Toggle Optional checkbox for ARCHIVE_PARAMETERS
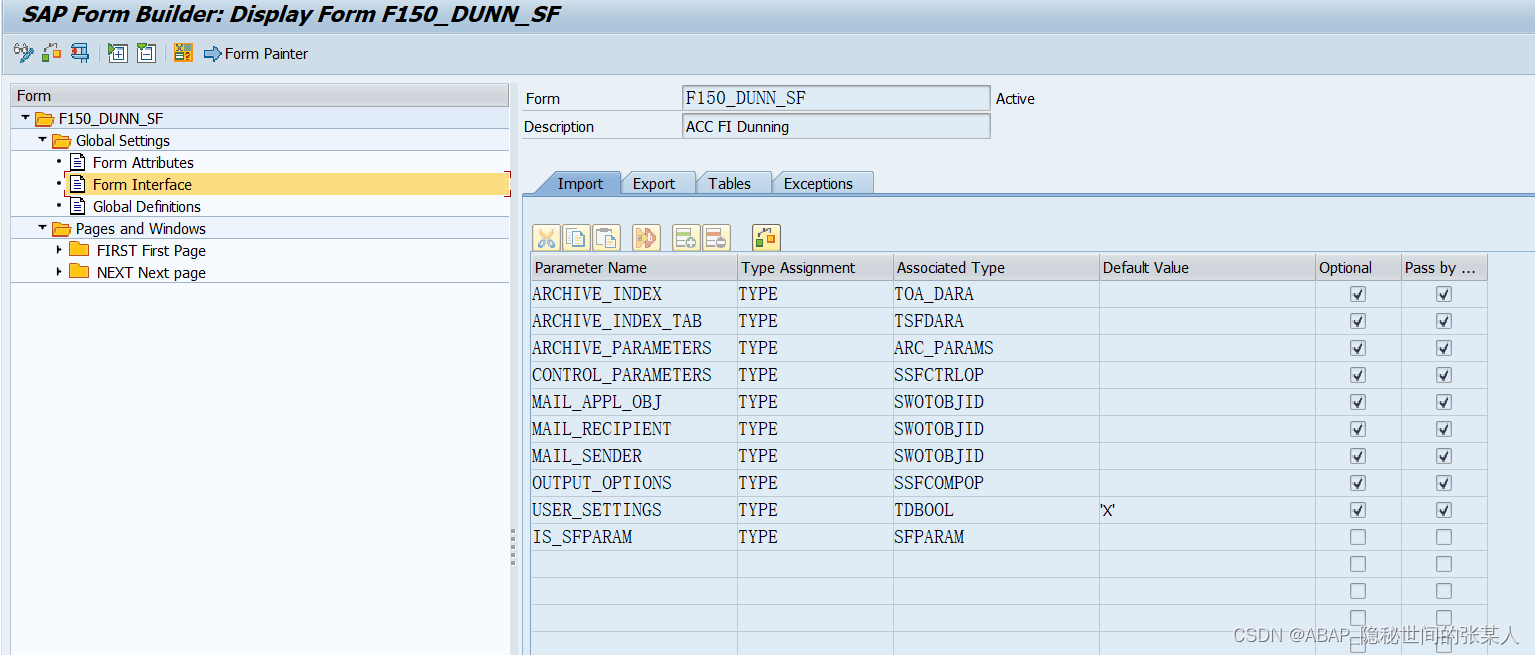This screenshot has height=655, width=1535. click(x=1357, y=348)
